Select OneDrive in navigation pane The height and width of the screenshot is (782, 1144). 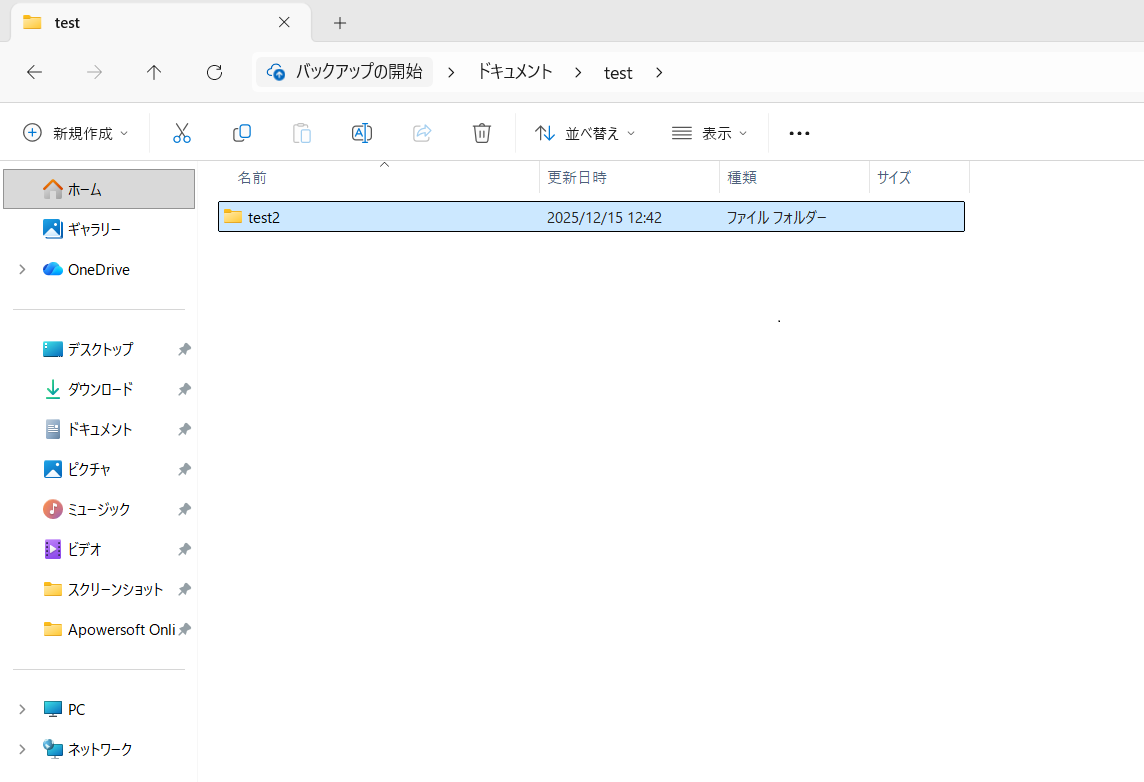(x=99, y=269)
